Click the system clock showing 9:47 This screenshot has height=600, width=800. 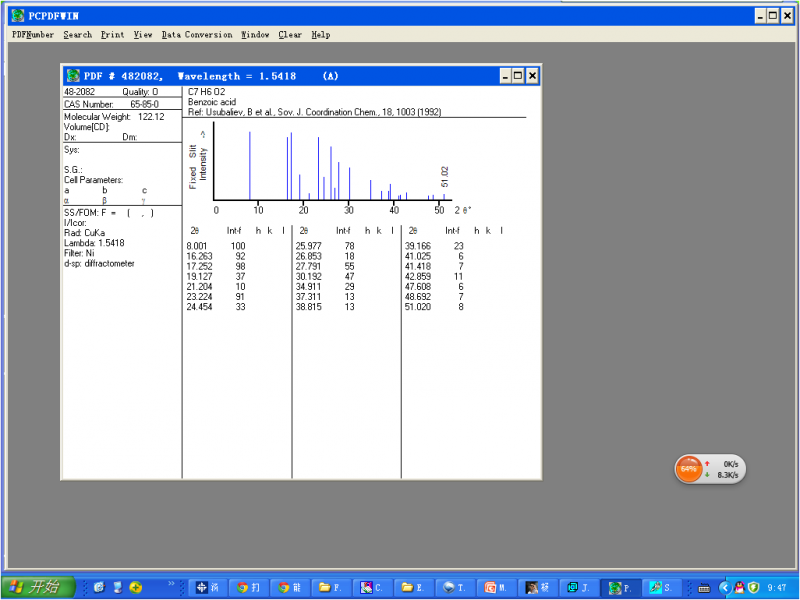pos(779,588)
